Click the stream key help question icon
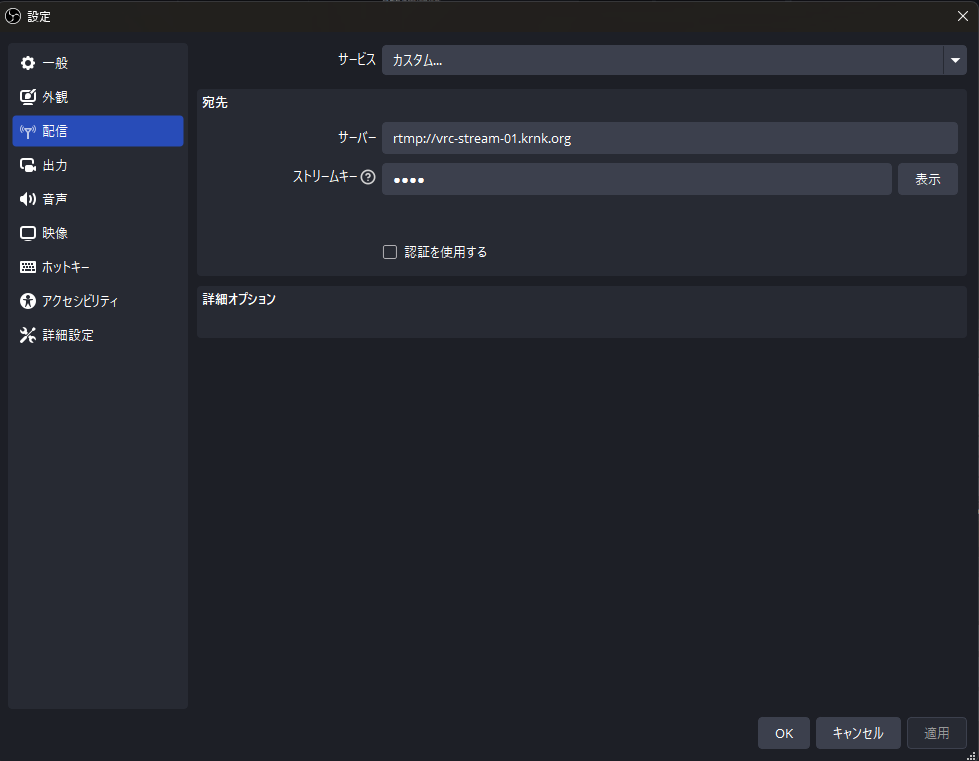Image resolution: width=979 pixels, height=761 pixels. click(x=368, y=178)
